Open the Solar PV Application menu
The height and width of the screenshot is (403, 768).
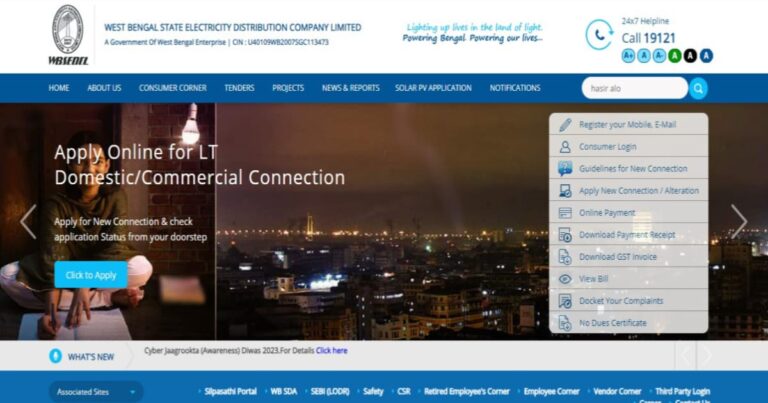click(433, 88)
